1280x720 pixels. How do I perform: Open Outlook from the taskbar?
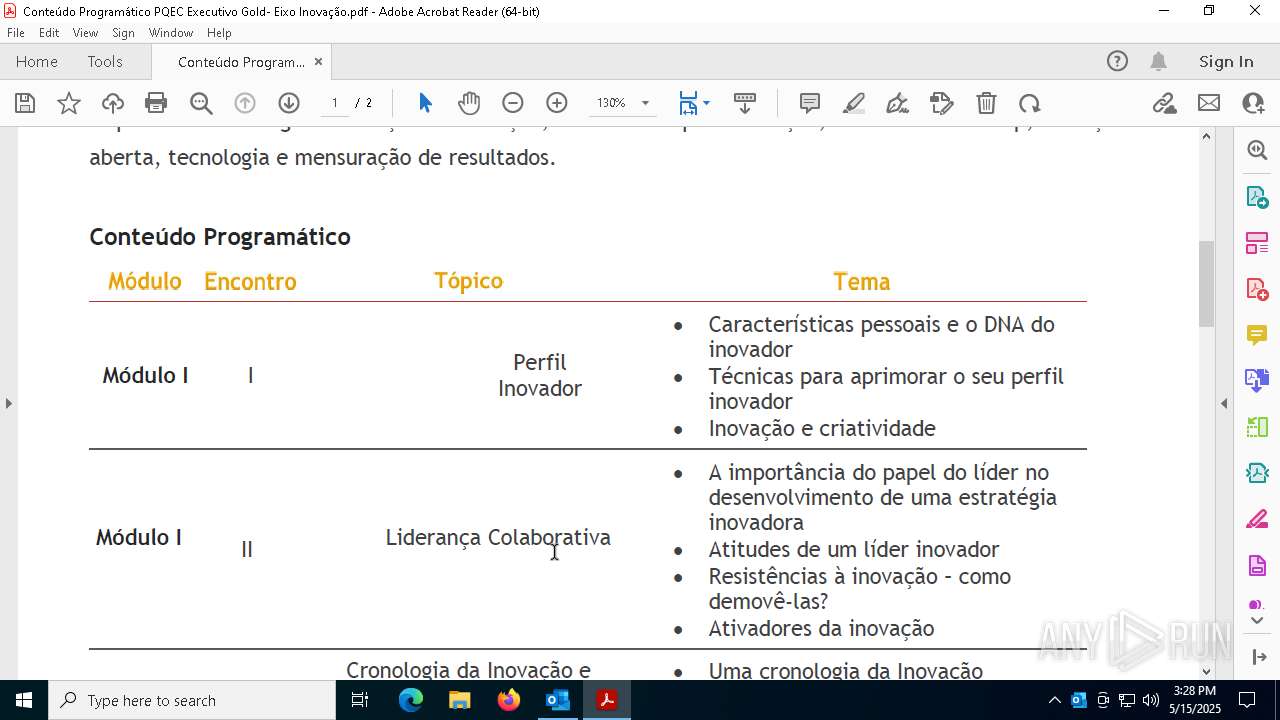pos(557,700)
